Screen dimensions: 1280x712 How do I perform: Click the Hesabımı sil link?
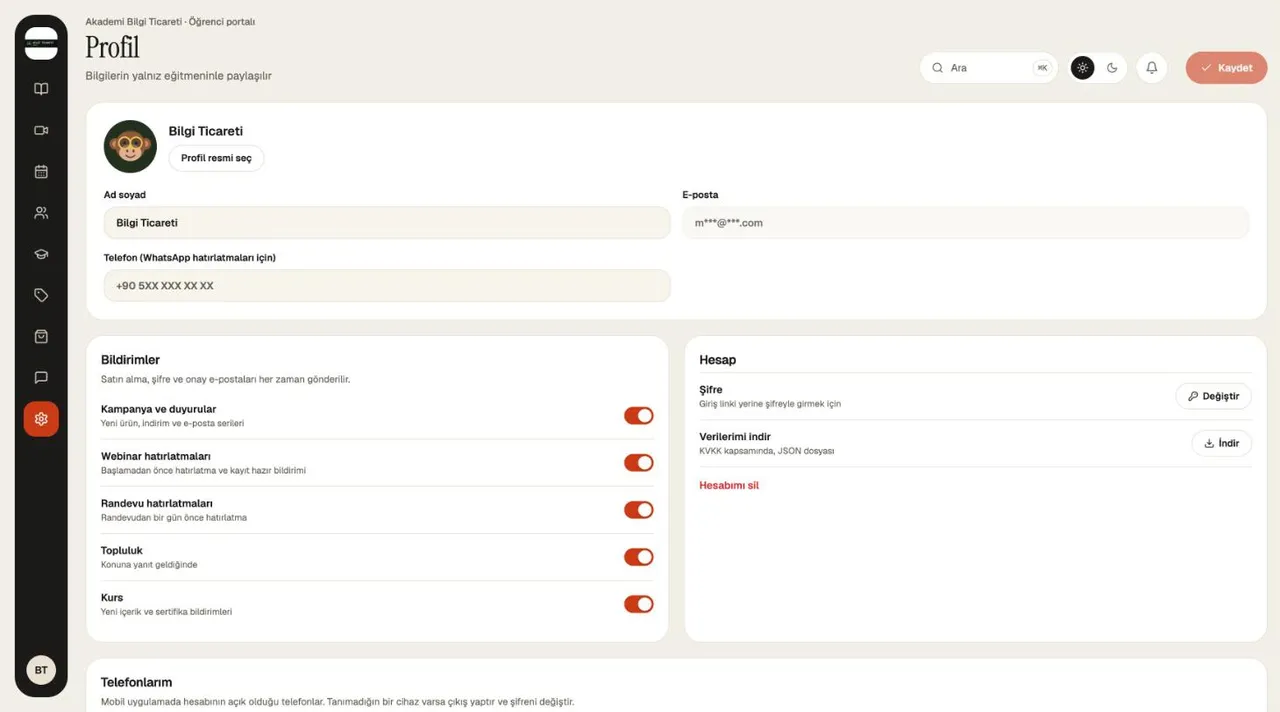[729, 485]
